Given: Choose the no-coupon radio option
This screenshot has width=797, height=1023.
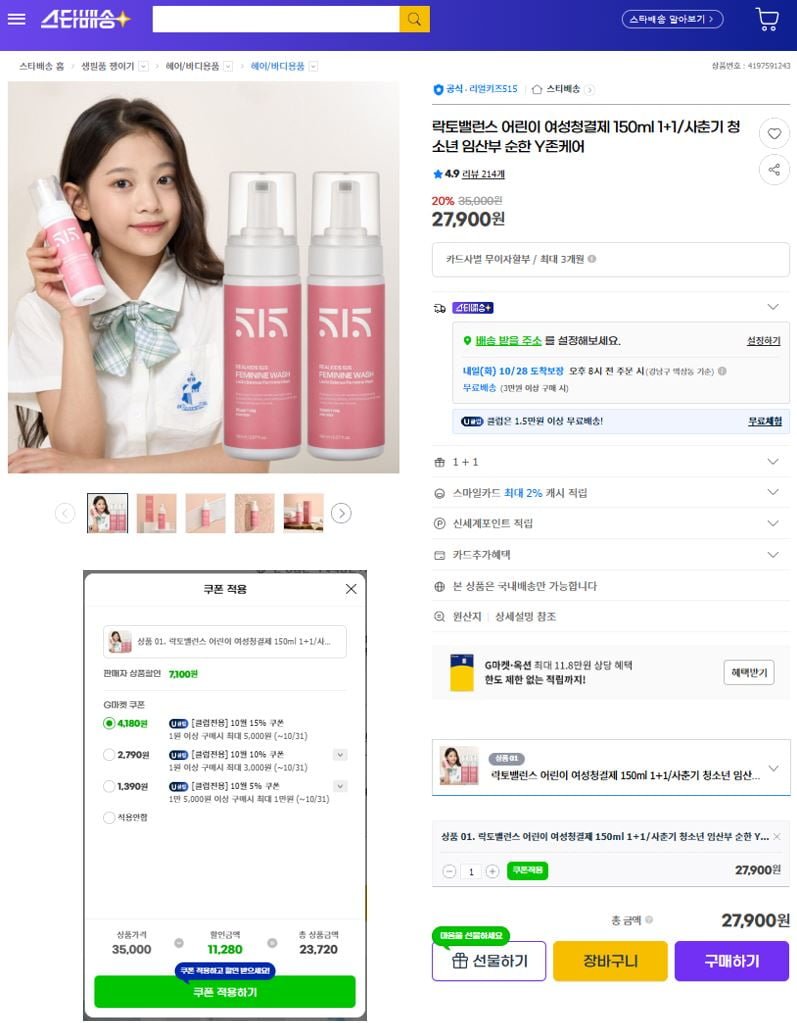Looking at the screenshot, I should click(x=110, y=817).
